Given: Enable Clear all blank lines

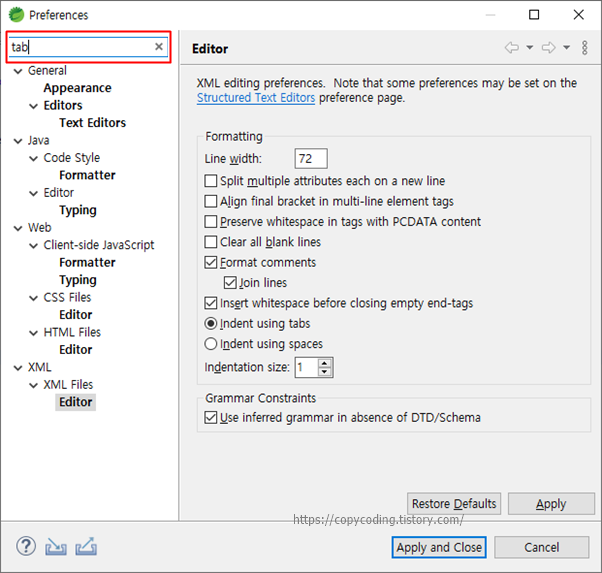Looking at the screenshot, I should coord(211,242).
